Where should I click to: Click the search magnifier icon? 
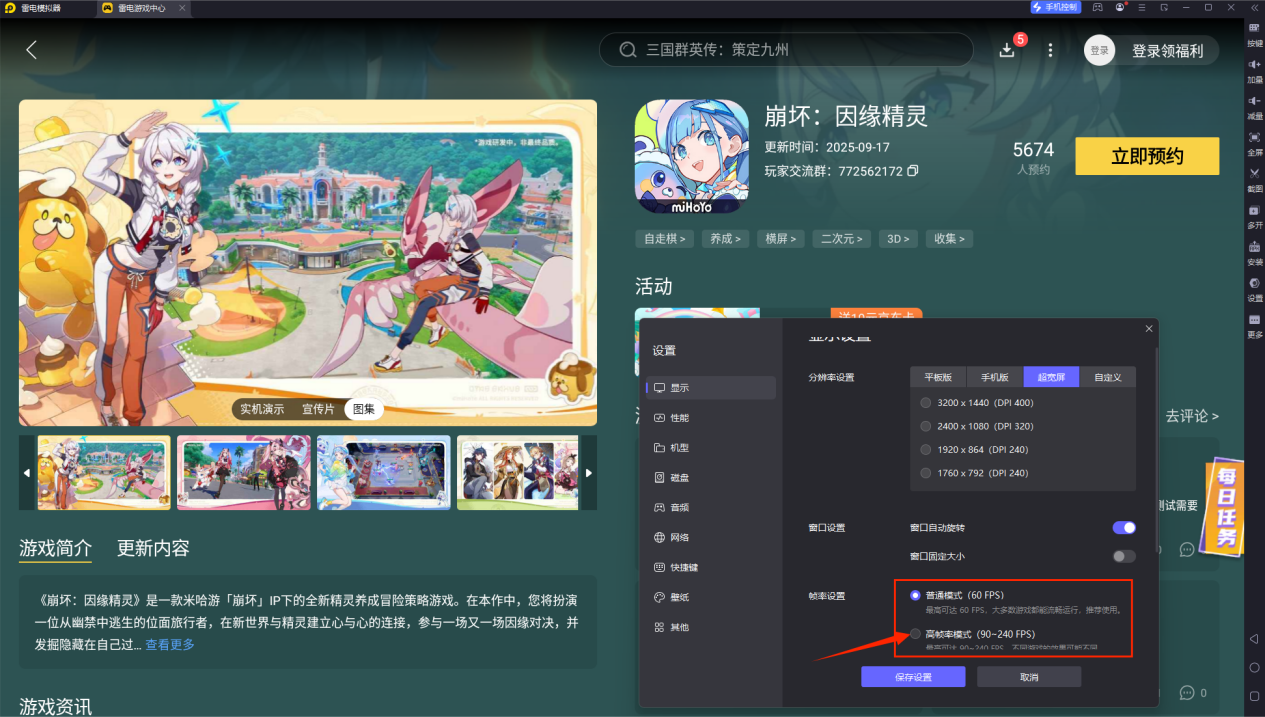pos(627,50)
